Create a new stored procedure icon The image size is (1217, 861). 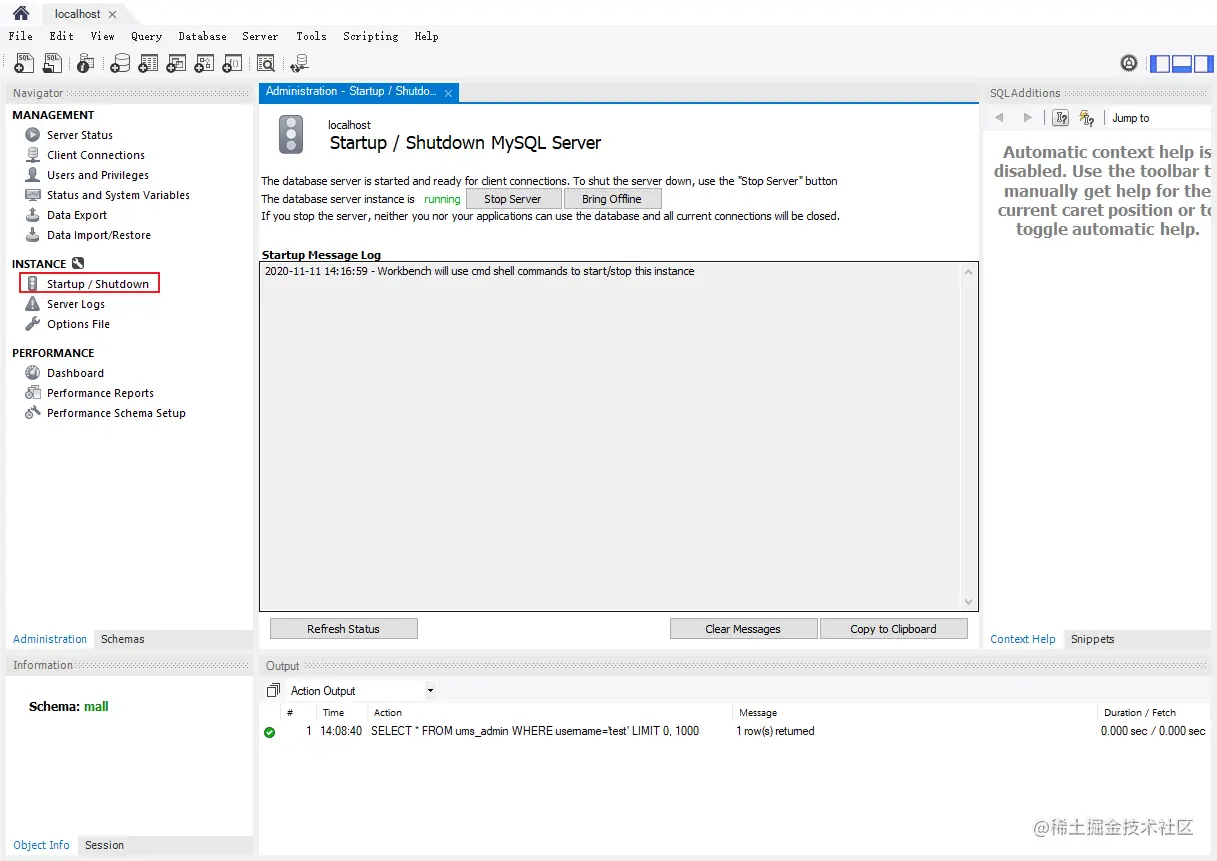pos(204,63)
